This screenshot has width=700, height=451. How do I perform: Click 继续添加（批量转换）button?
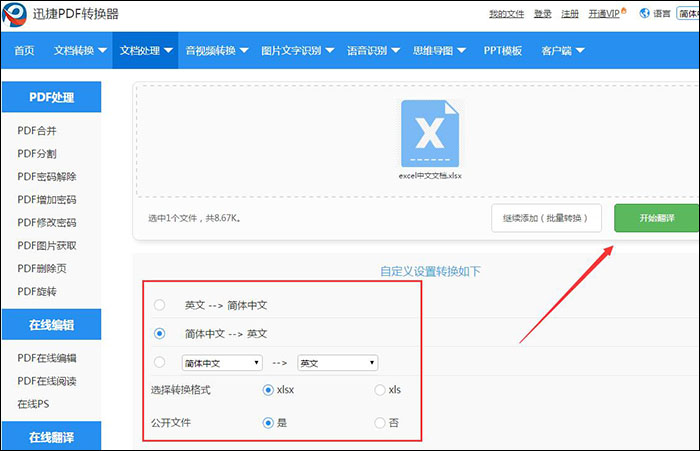click(x=546, y=218)
